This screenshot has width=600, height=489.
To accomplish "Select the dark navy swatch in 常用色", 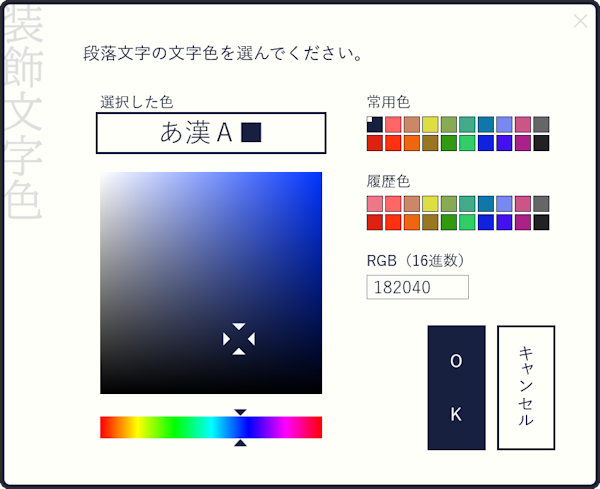I will click(x=375, y=125).
